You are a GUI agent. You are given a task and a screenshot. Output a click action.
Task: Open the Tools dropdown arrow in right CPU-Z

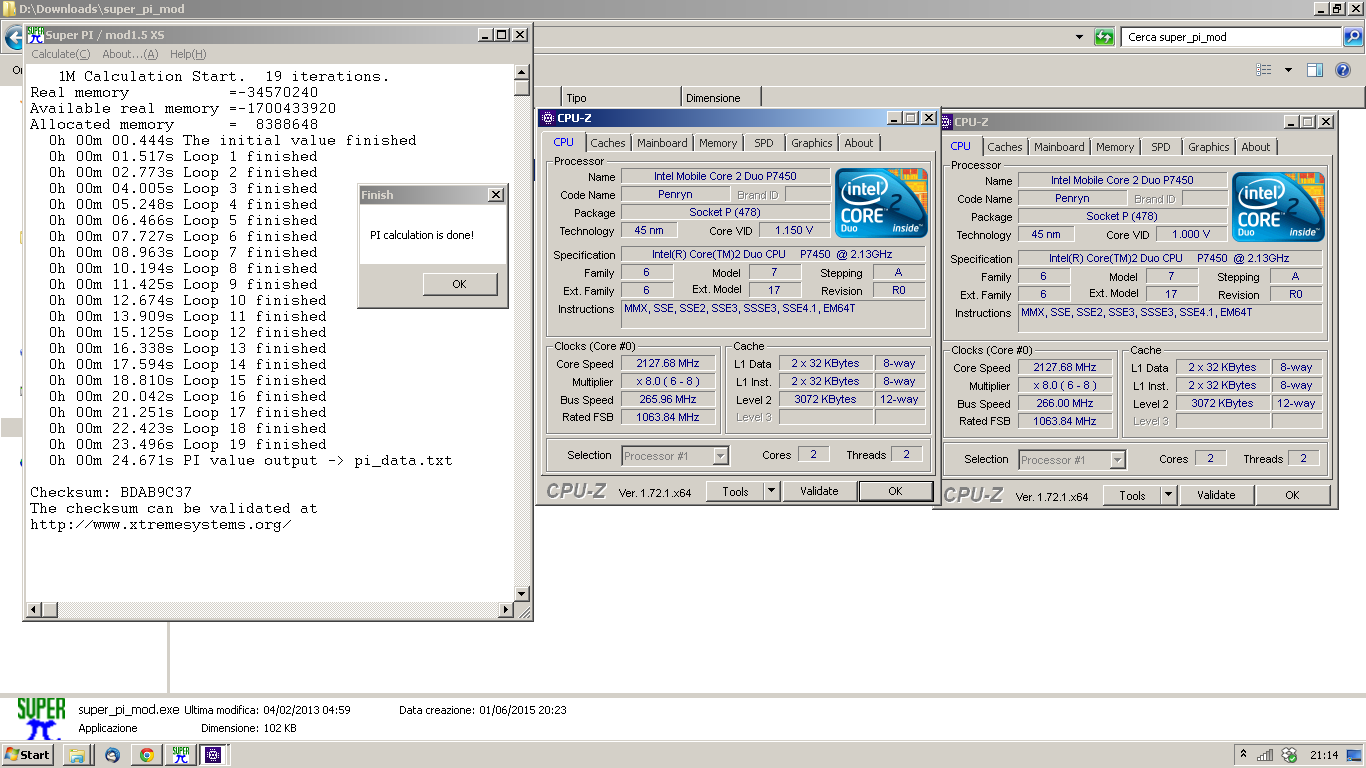click(1168, 495)
